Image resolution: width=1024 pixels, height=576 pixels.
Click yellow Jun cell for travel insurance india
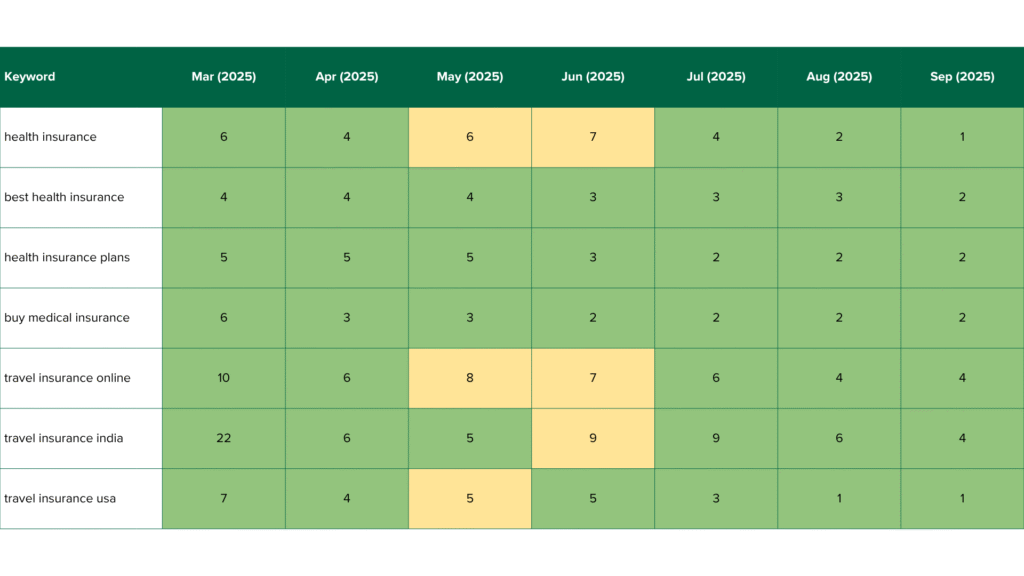pyautogui.click(x=593, y=438)
